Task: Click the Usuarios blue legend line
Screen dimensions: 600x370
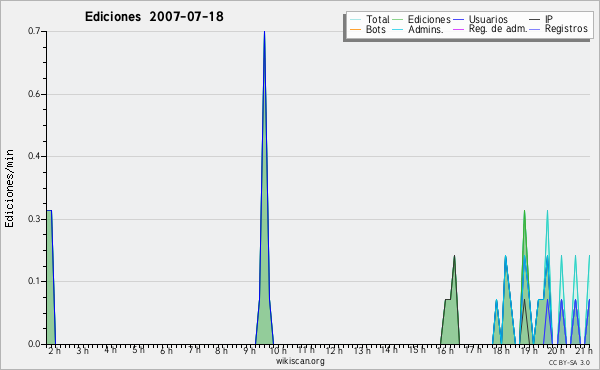Action: click(458, 20)
